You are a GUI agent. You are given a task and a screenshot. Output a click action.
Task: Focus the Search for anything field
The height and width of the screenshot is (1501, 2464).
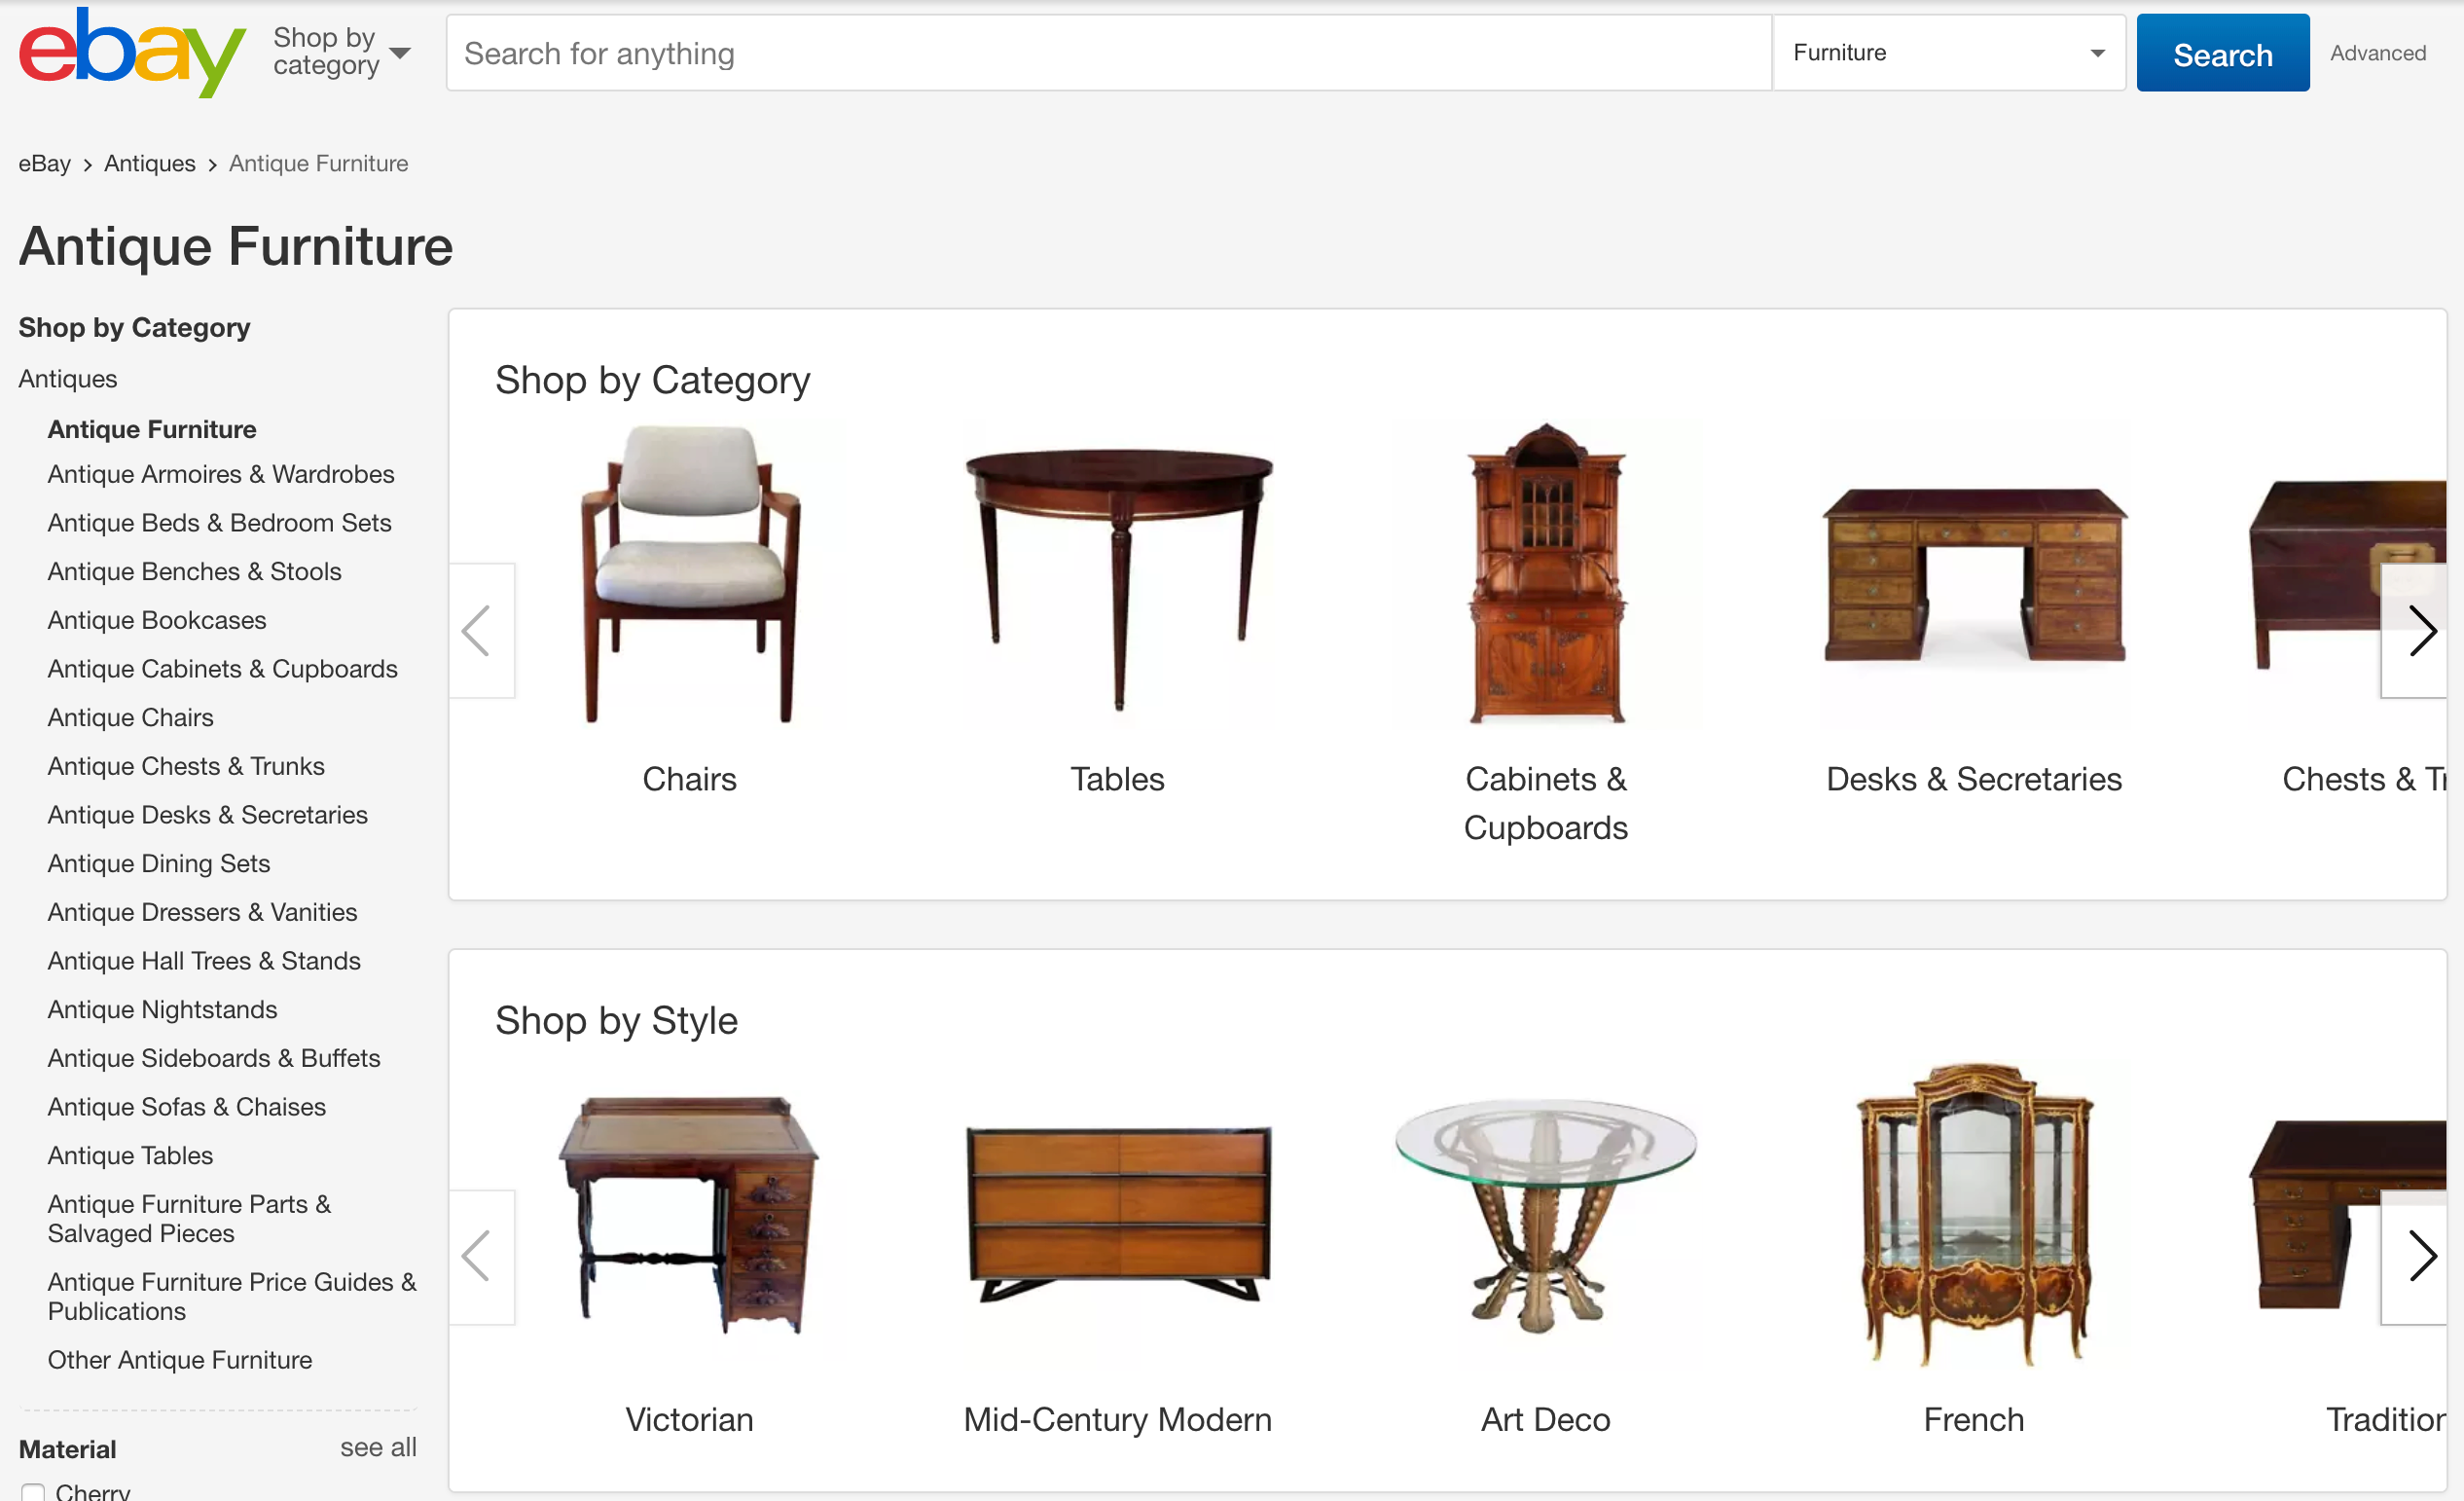[1109, 53]
